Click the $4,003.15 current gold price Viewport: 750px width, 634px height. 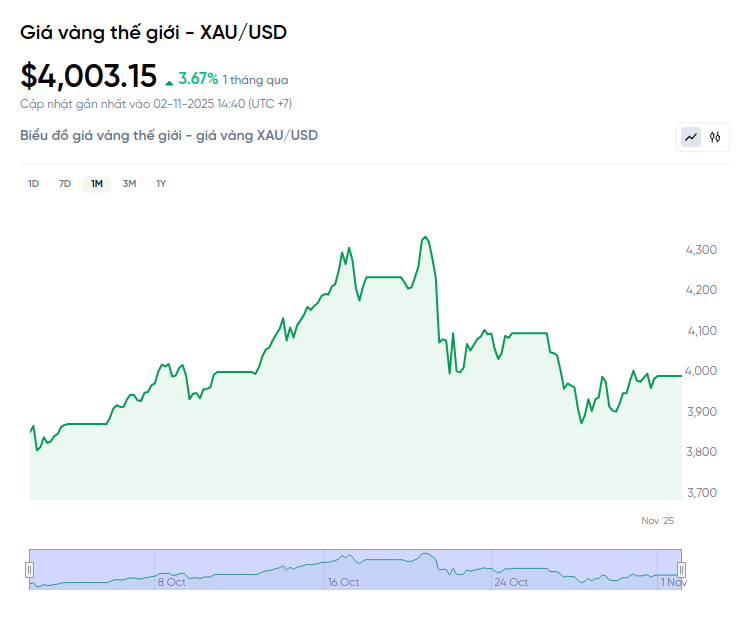[x=89, y=76]
